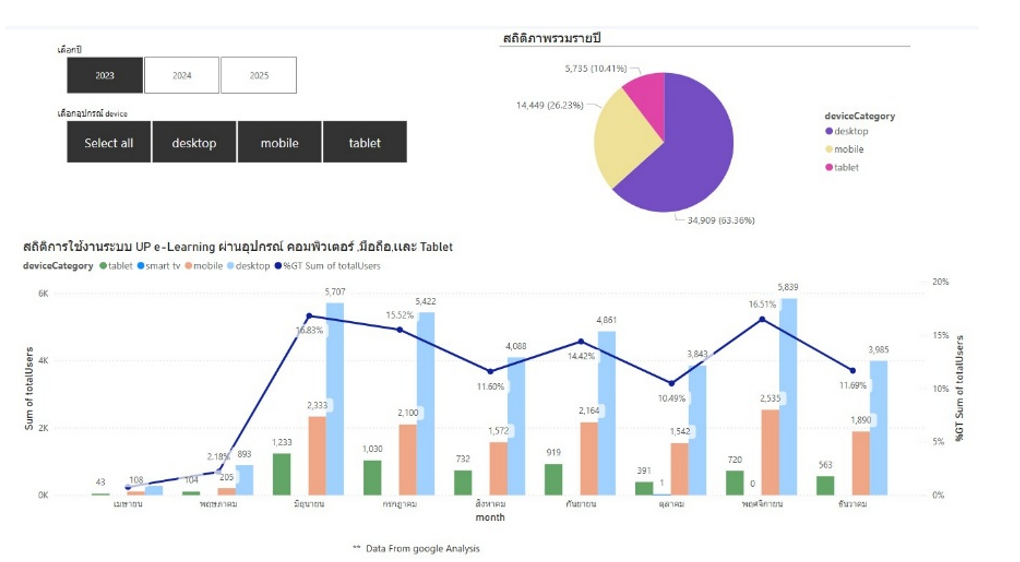The image size is (1020, 562).
Task: Click the %GT Sum of totalUsers legend entry
Action: (x=334, y=266)
